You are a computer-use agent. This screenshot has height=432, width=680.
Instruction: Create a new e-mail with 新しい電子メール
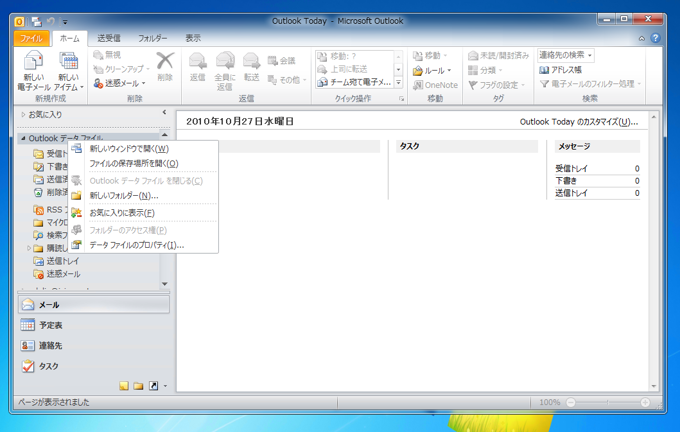[34, 72]
